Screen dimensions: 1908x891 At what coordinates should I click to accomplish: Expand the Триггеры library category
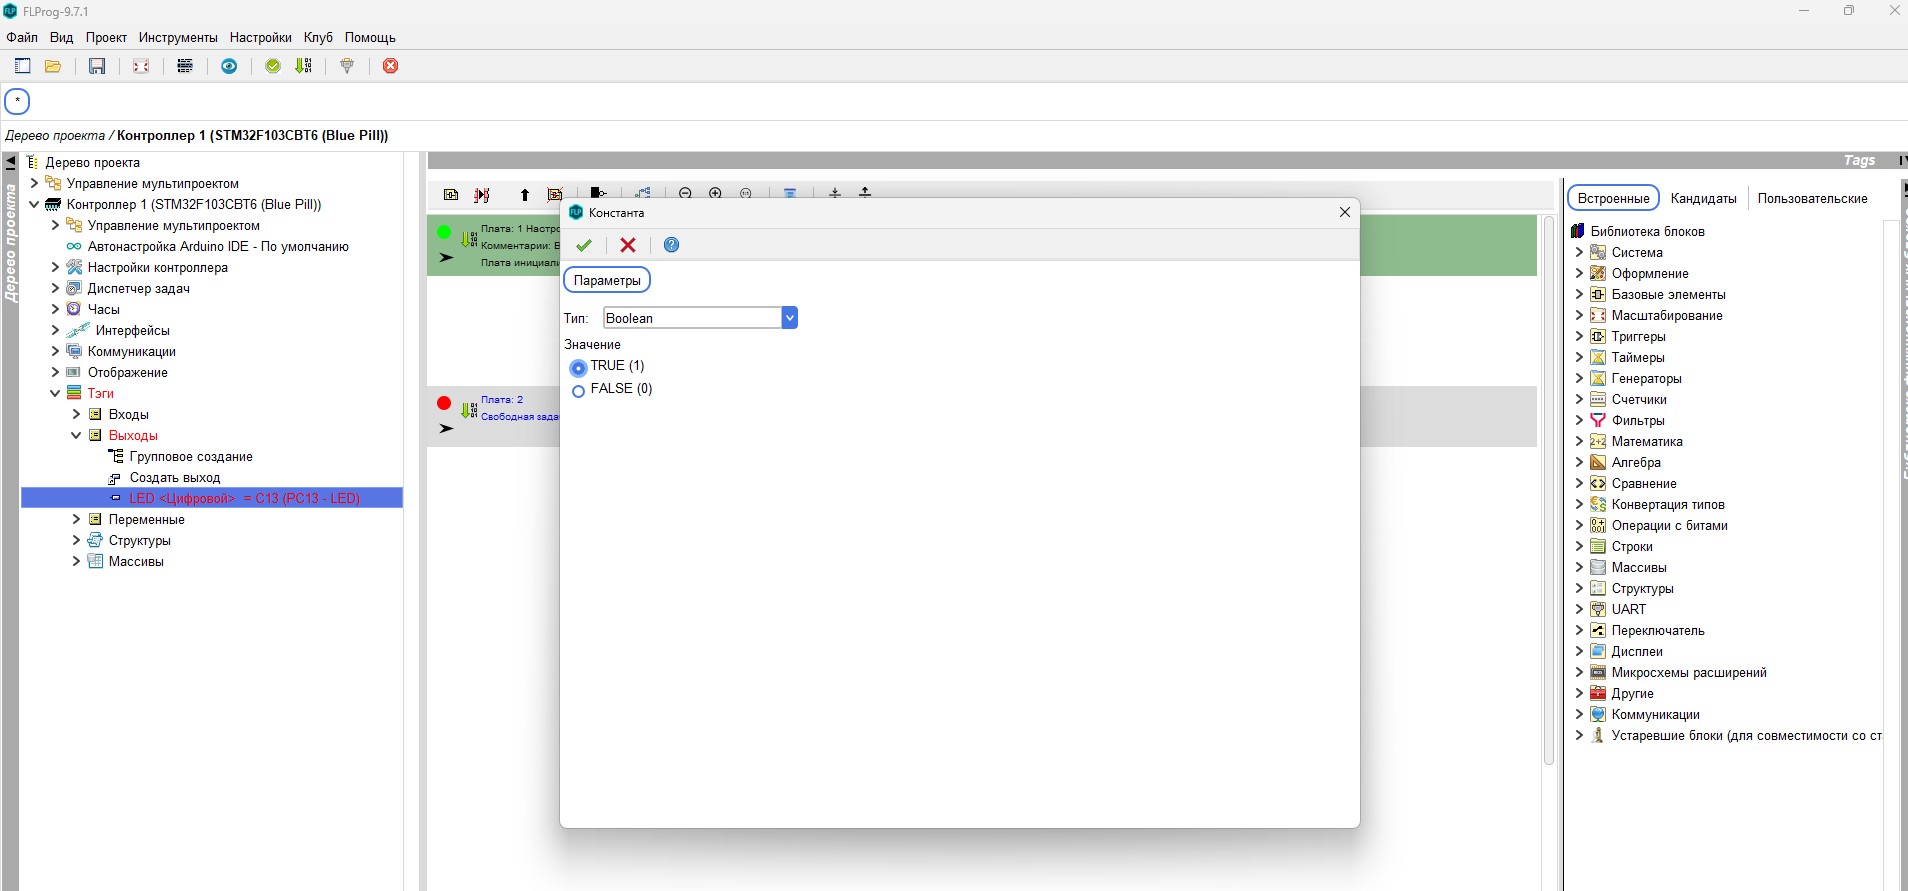[1579, 336]
